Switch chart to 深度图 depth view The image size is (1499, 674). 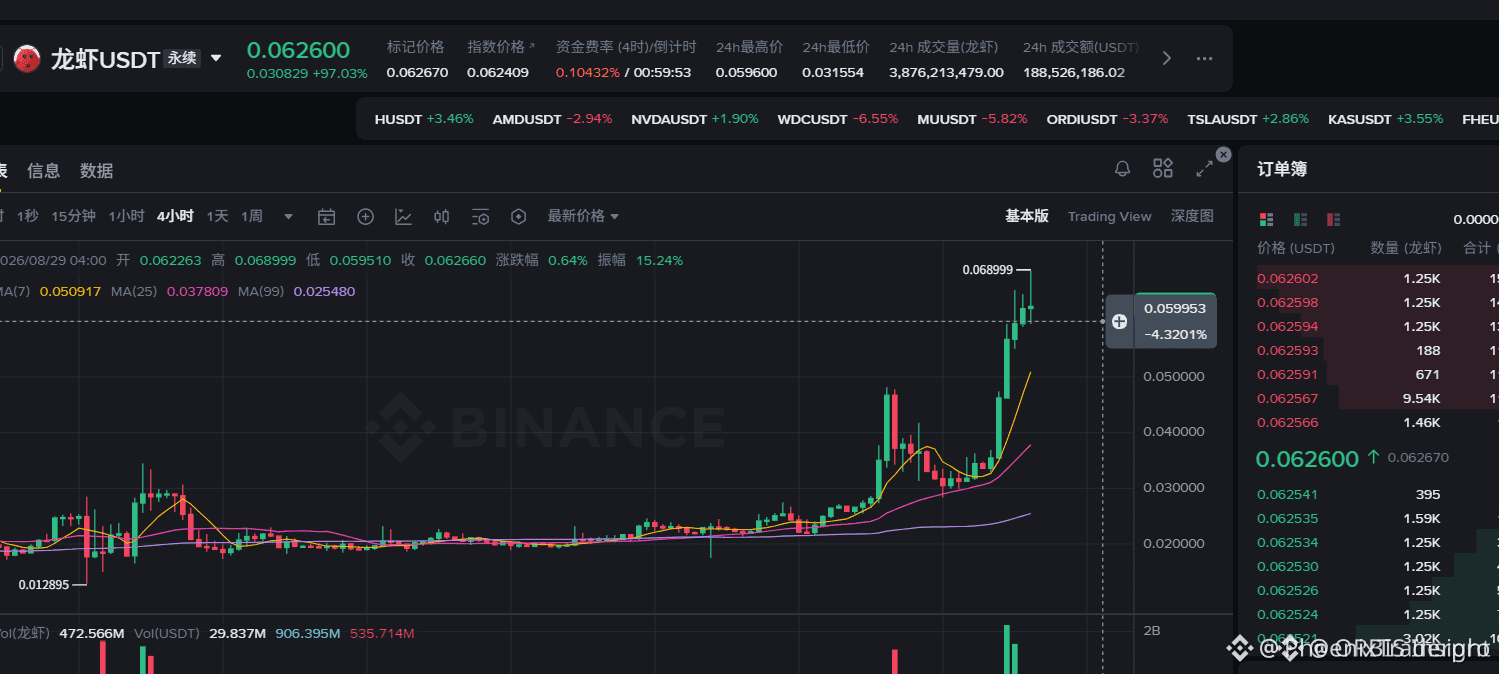(1192, 216)
